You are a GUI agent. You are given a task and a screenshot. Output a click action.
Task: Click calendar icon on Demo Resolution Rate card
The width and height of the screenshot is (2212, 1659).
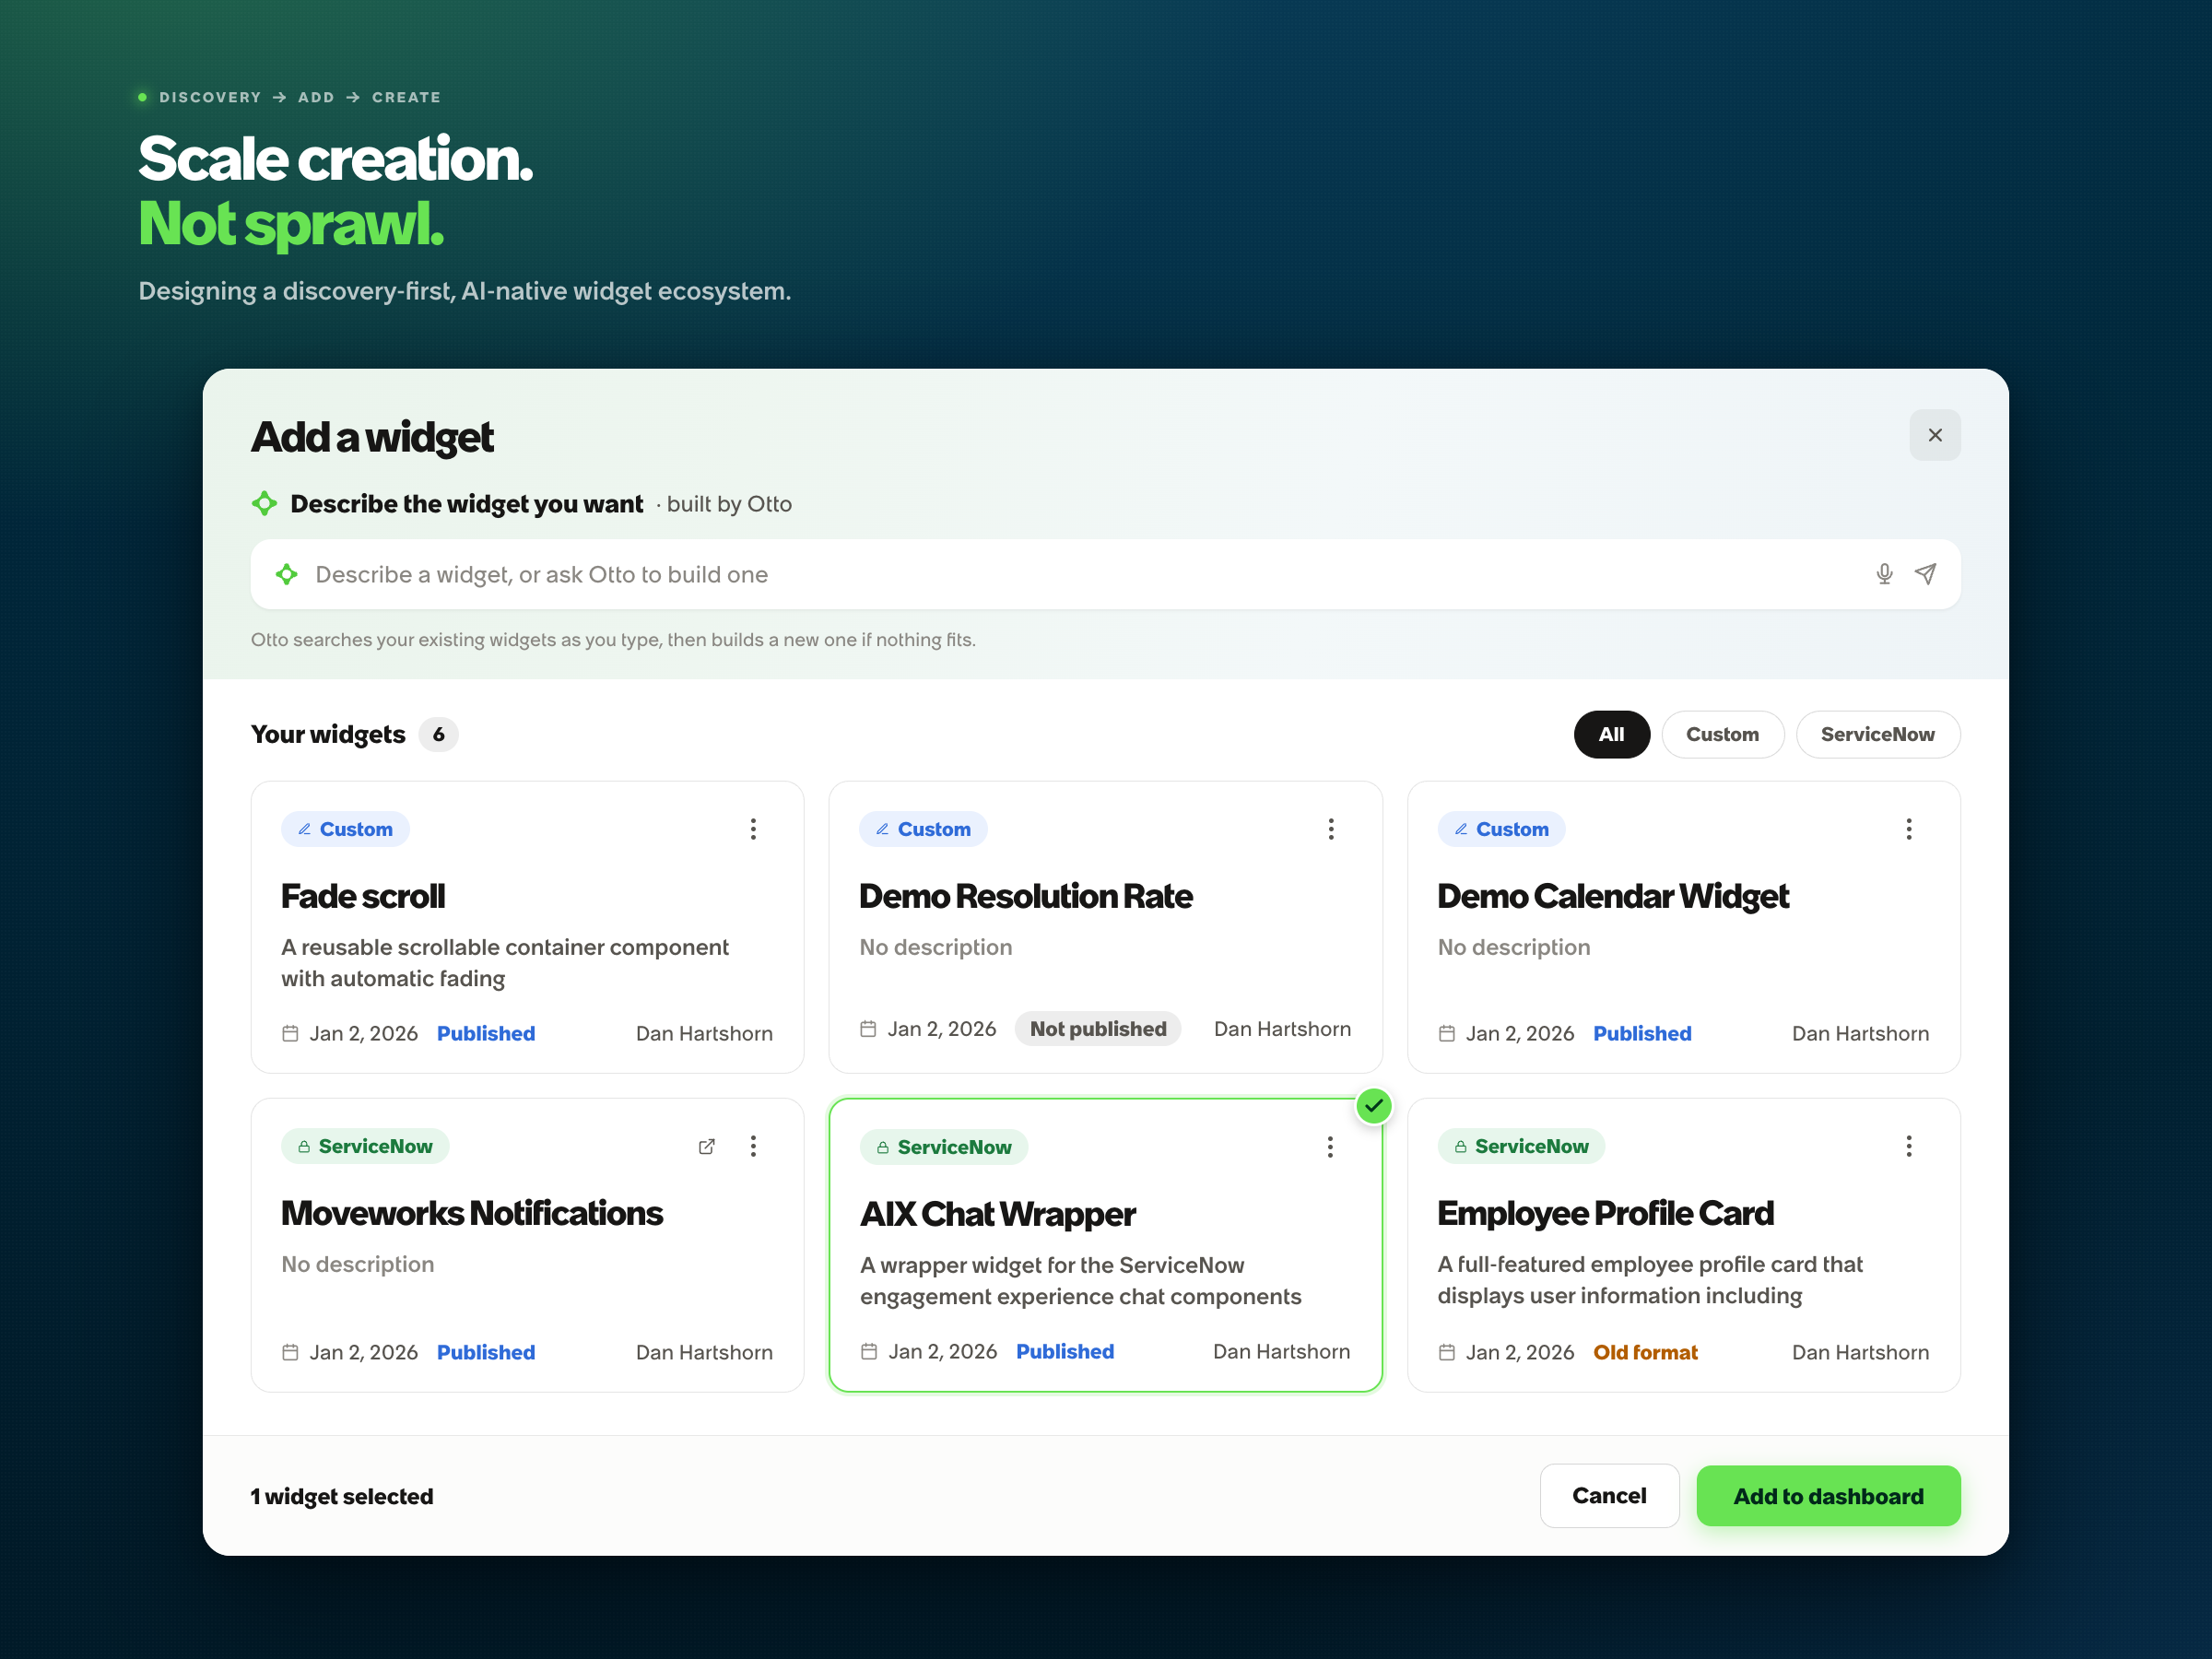point(868,1029)
